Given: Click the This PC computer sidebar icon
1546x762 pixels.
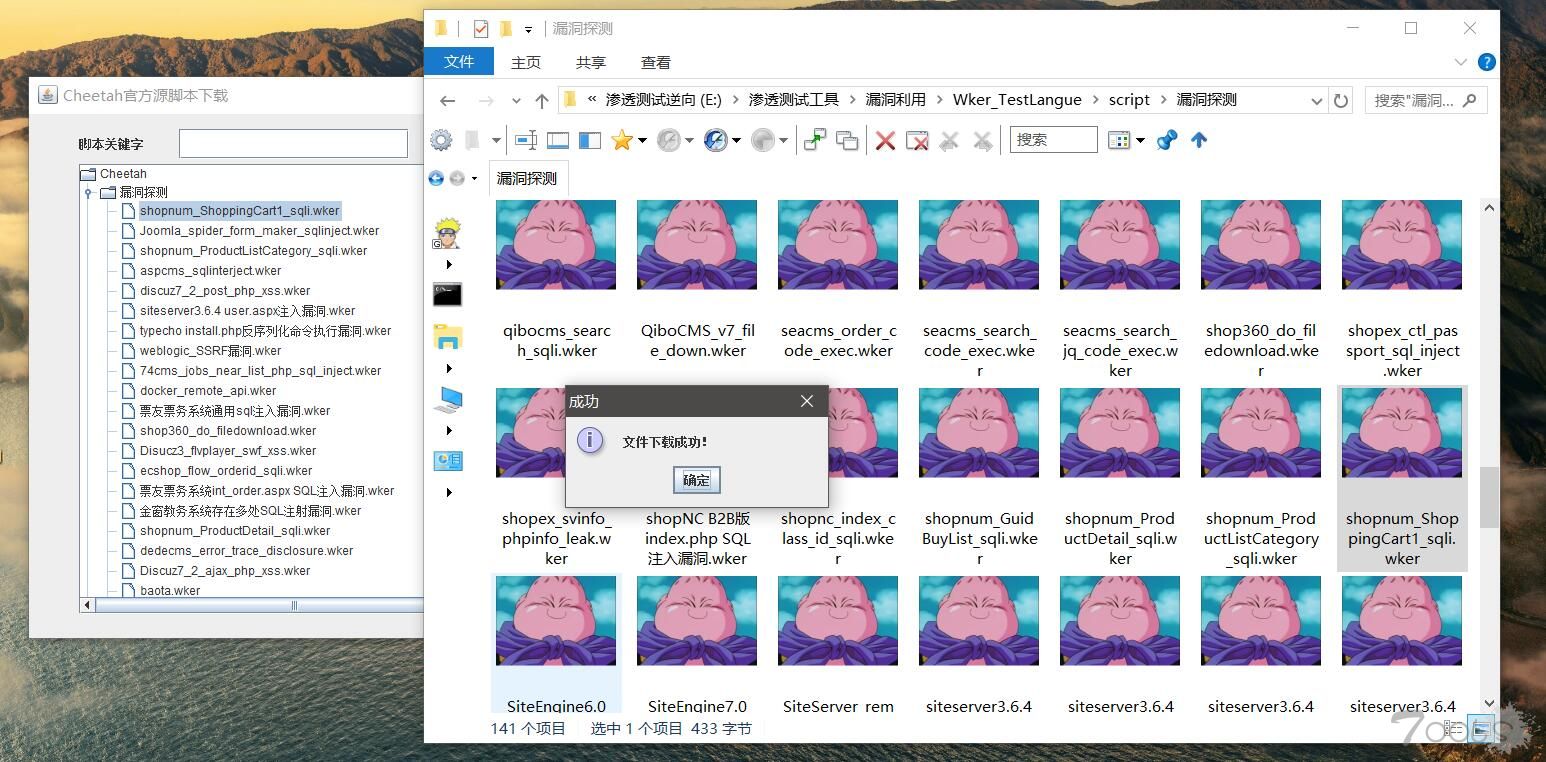Looking at the screenshot, I should (447, 400).
